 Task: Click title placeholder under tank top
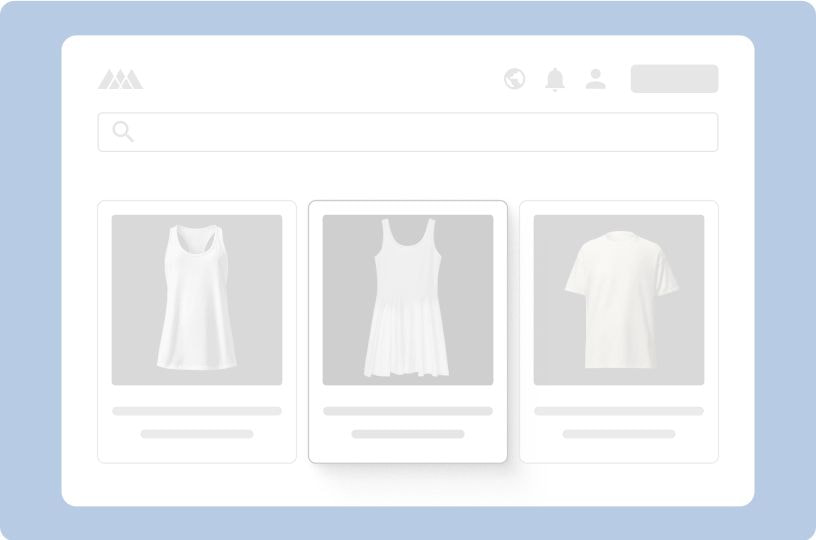(197, 411)
